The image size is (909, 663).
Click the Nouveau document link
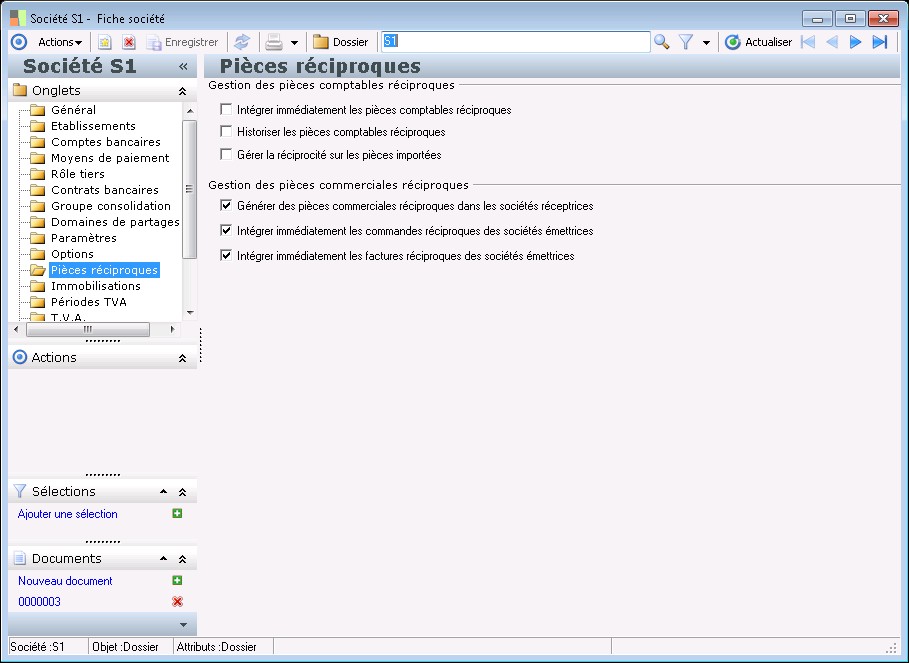(65, 581)
